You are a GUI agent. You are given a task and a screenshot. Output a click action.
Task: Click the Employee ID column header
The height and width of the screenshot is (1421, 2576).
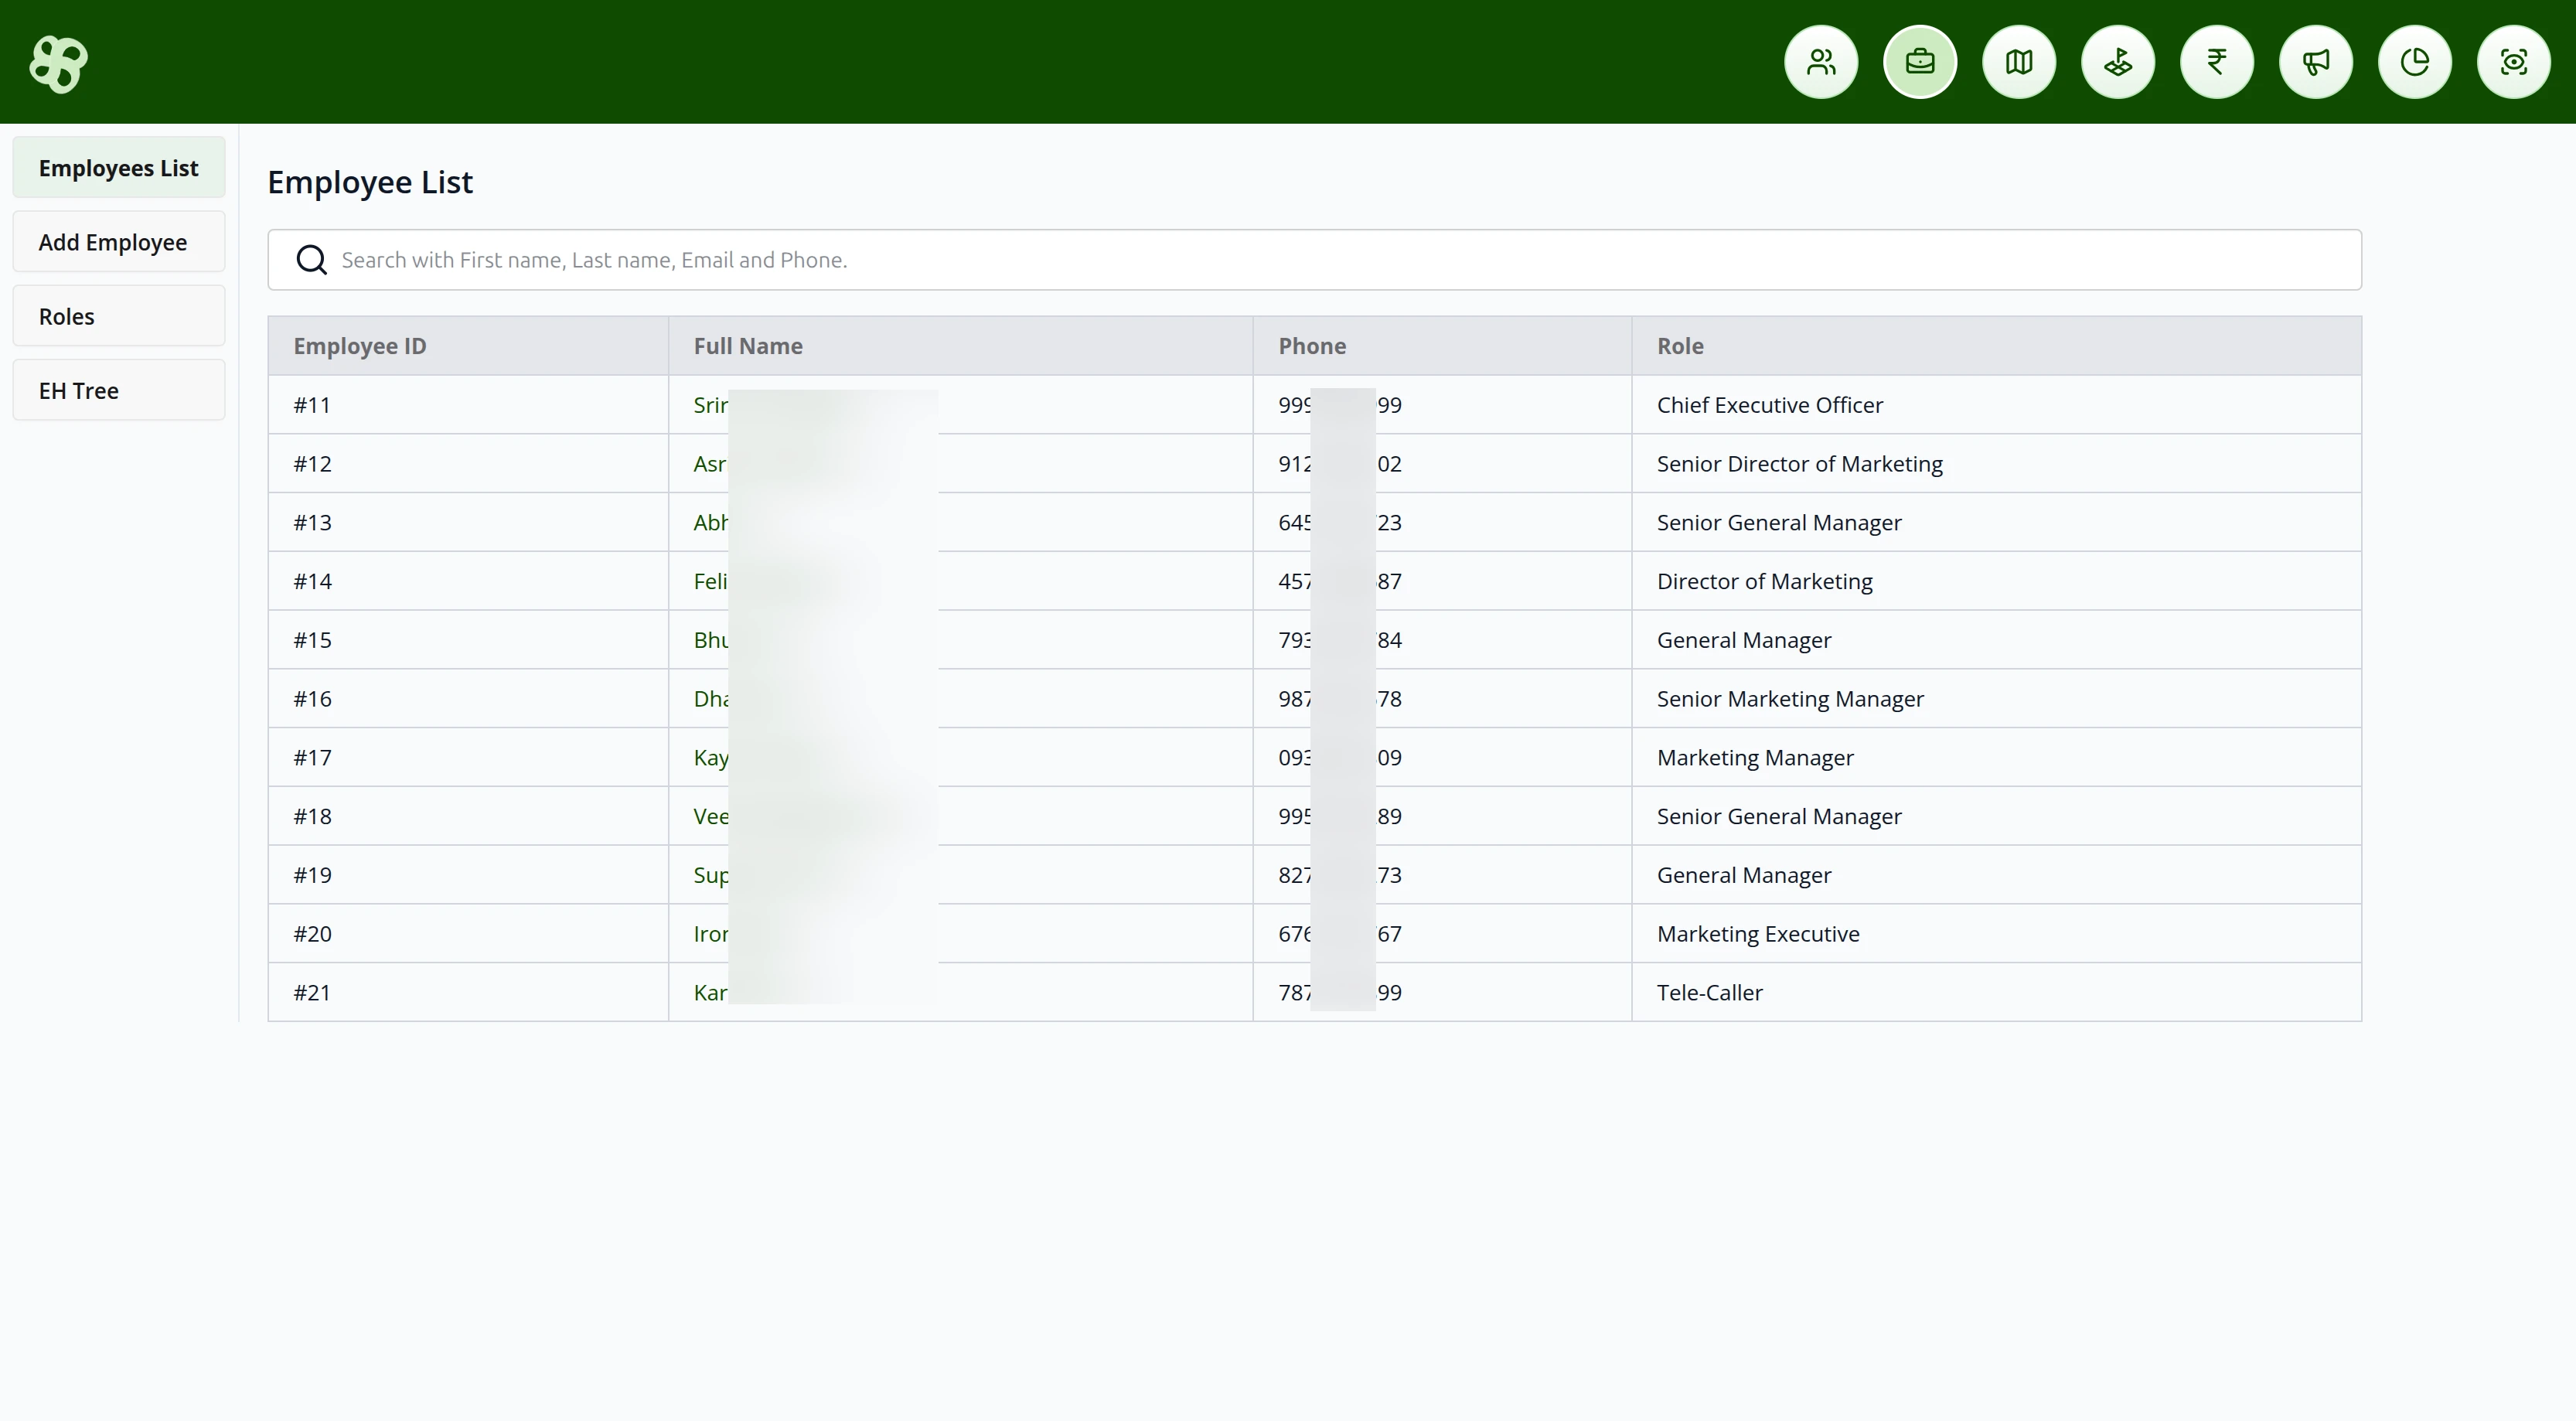pos(360,346)
